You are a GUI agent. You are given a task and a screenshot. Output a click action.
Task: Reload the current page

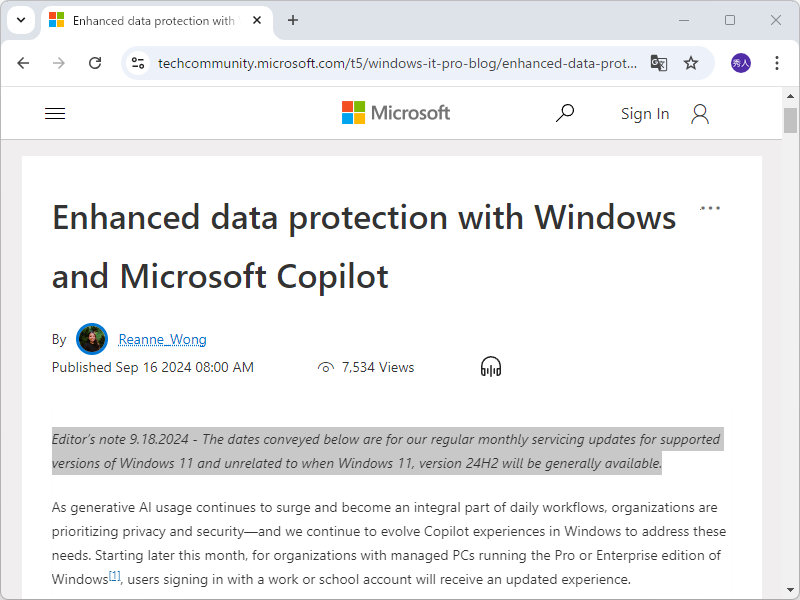[x=95, y=63]
